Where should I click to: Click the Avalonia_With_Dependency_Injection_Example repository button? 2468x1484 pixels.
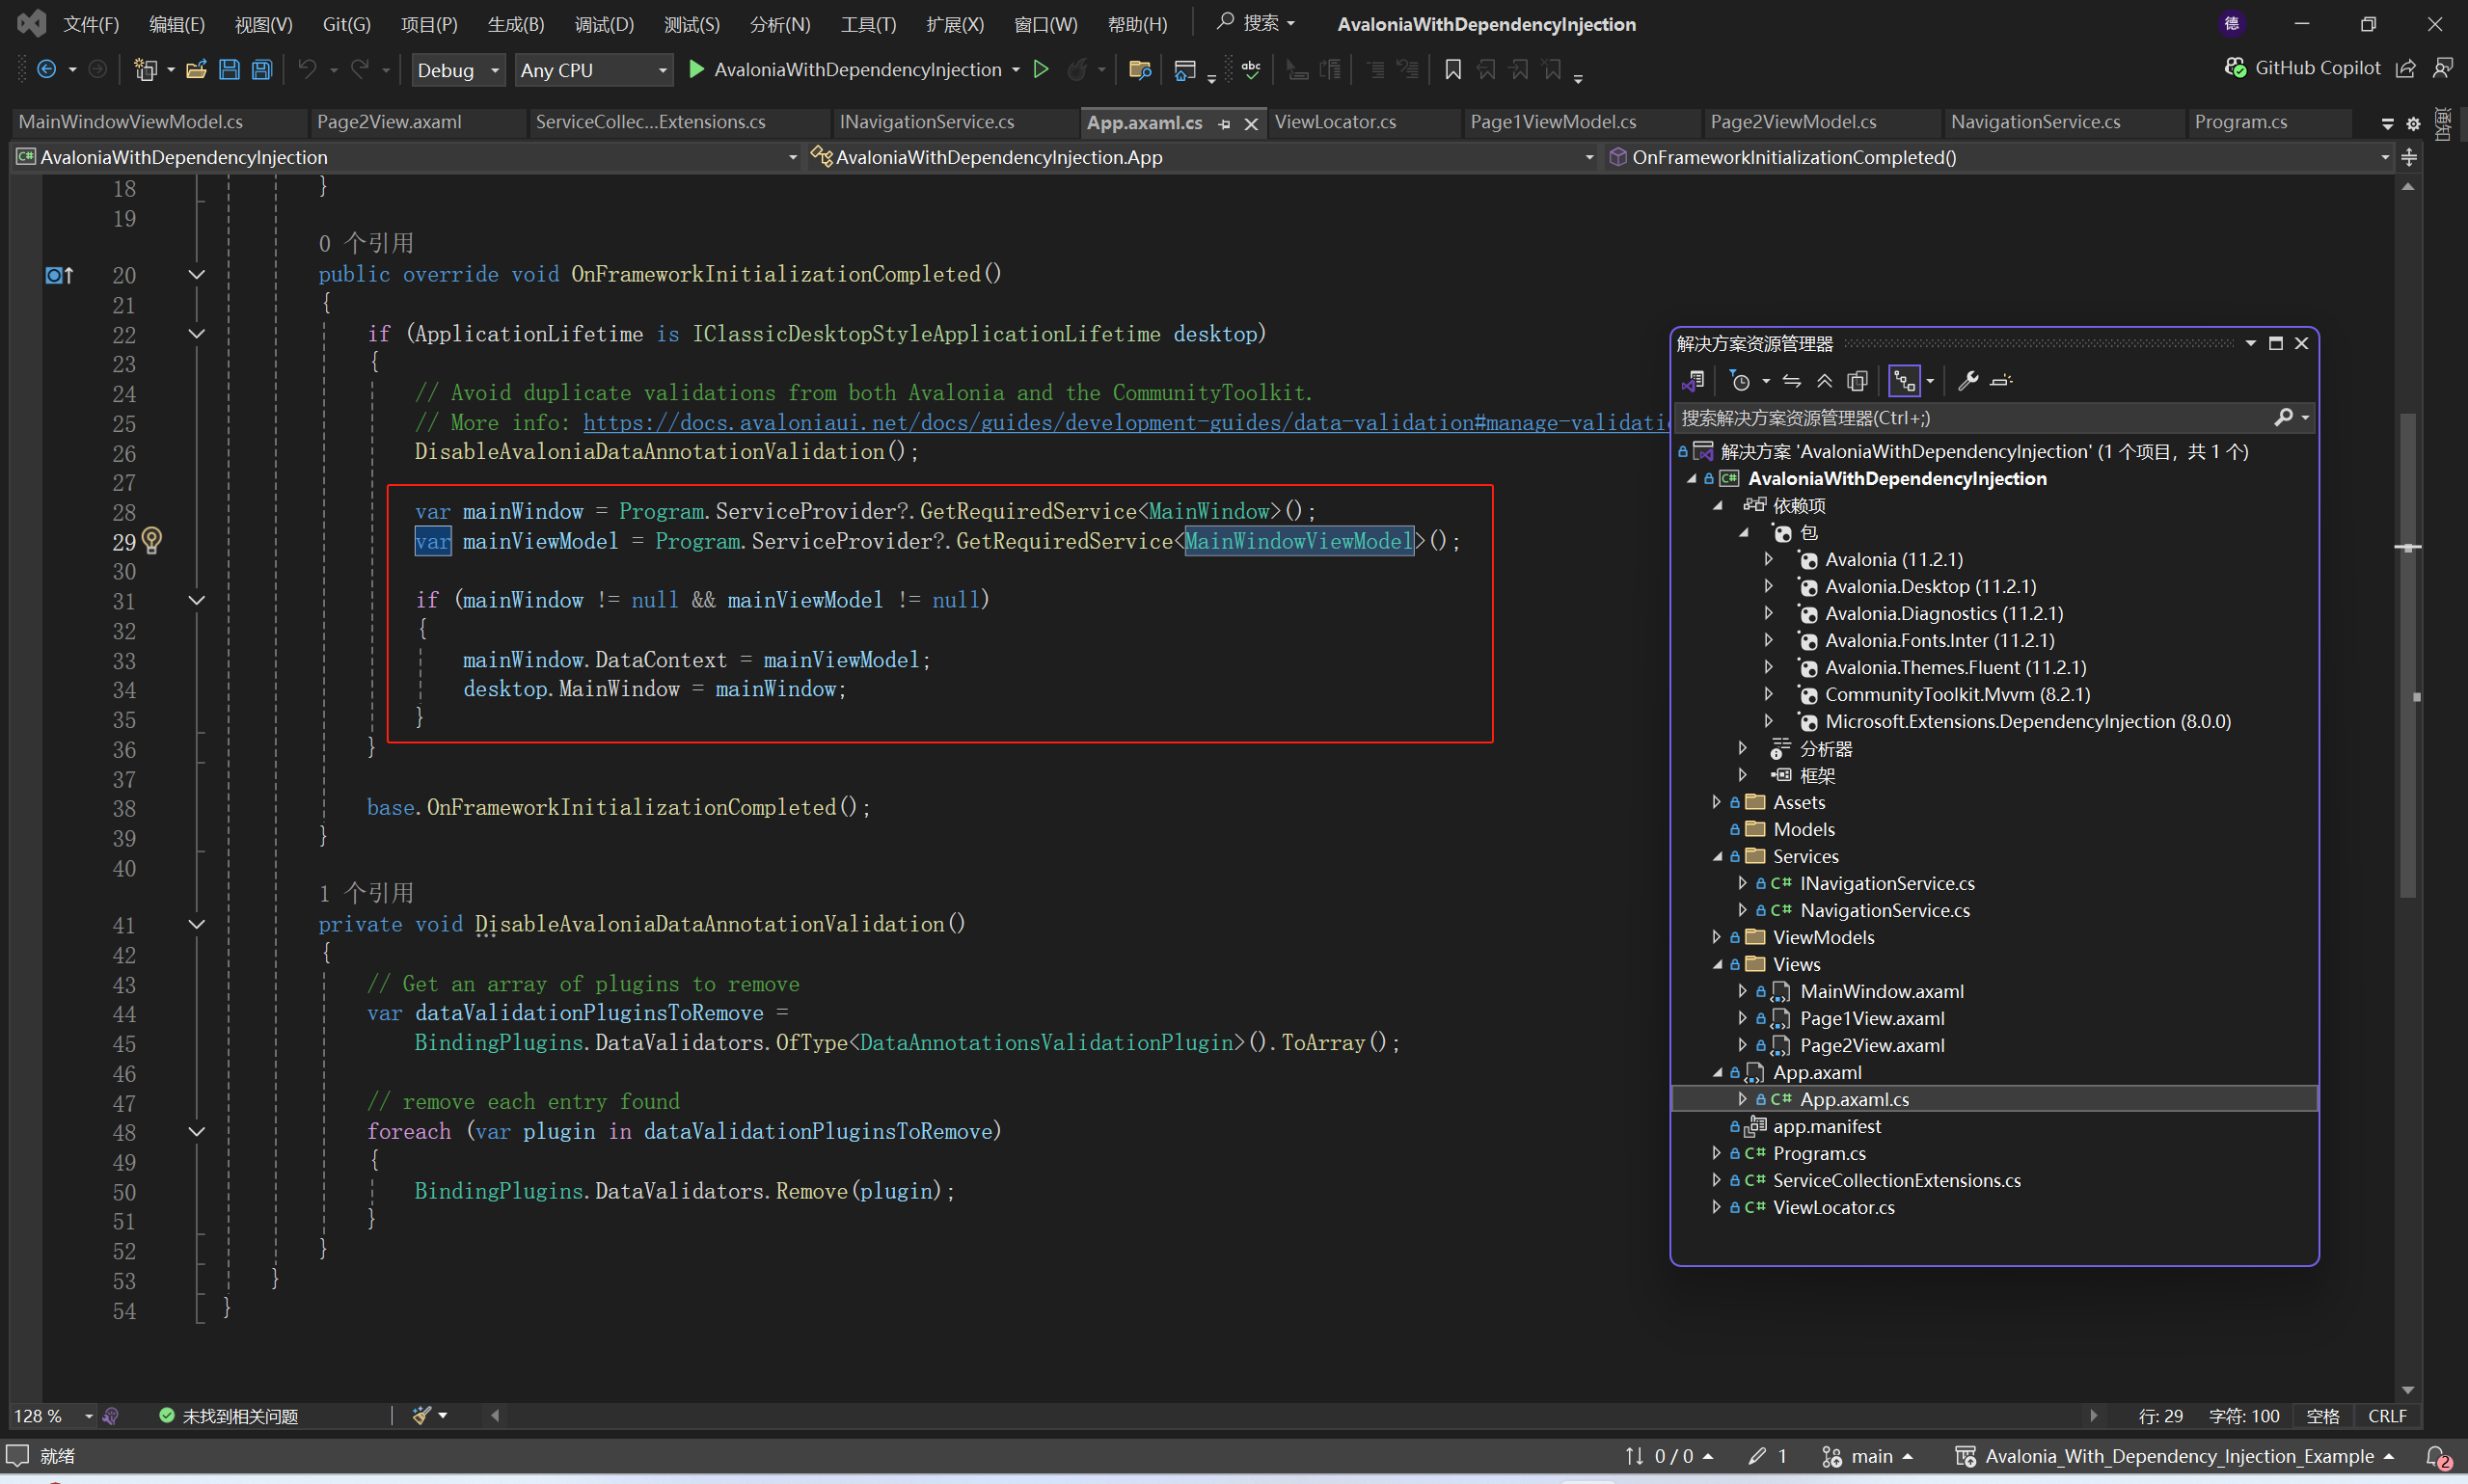(x=2174, y=1457)
